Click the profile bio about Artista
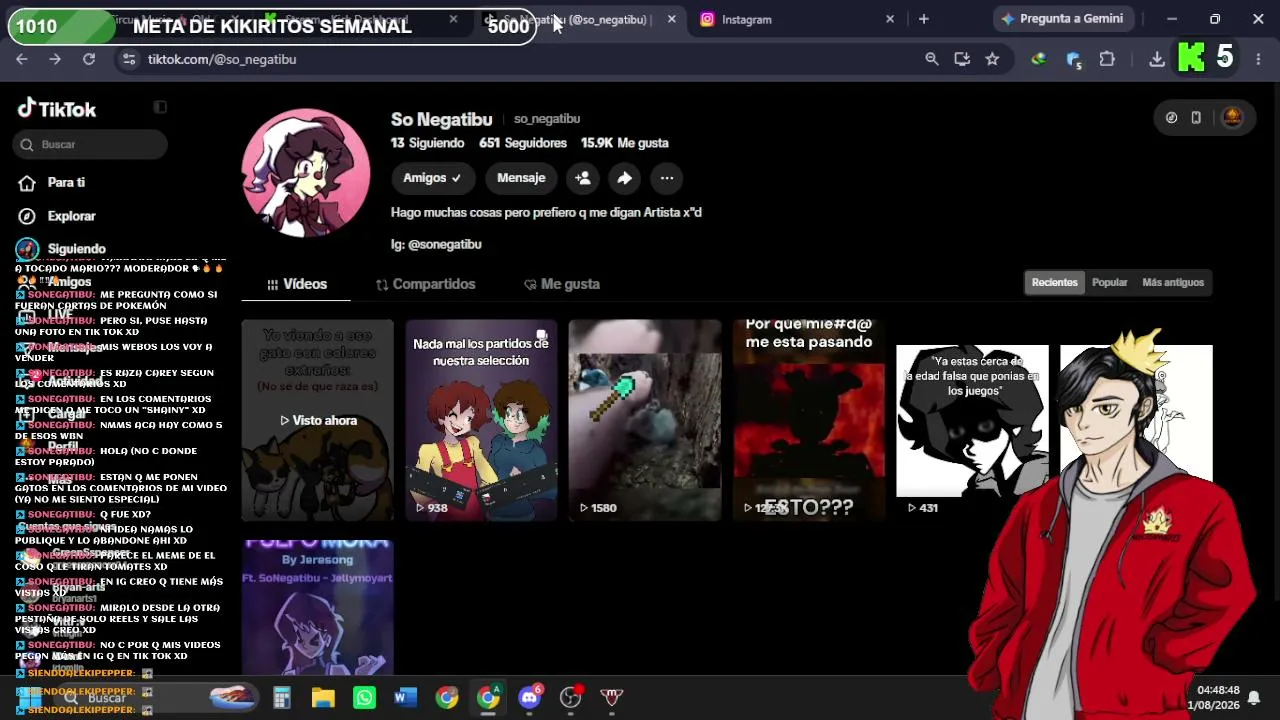The image size is (1280, 720). 546,212
